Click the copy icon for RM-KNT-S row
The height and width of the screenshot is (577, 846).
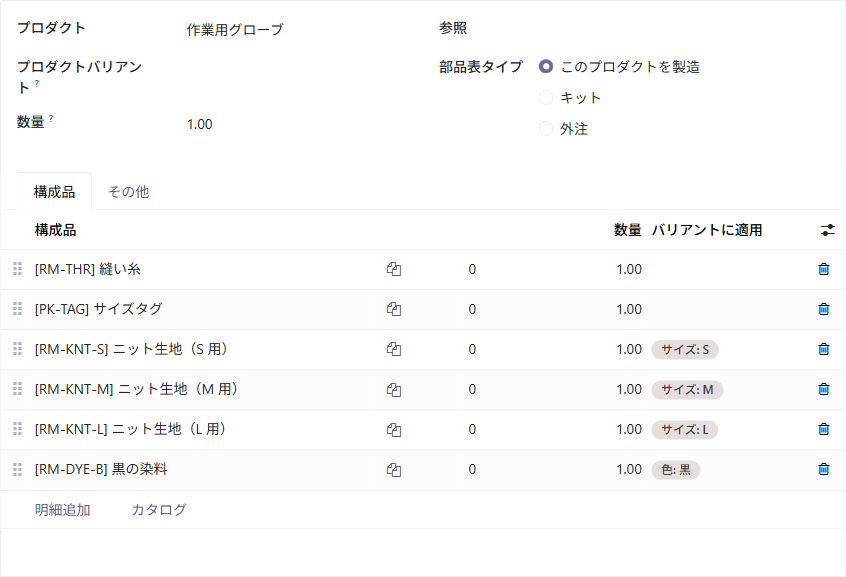pos(394,349)
